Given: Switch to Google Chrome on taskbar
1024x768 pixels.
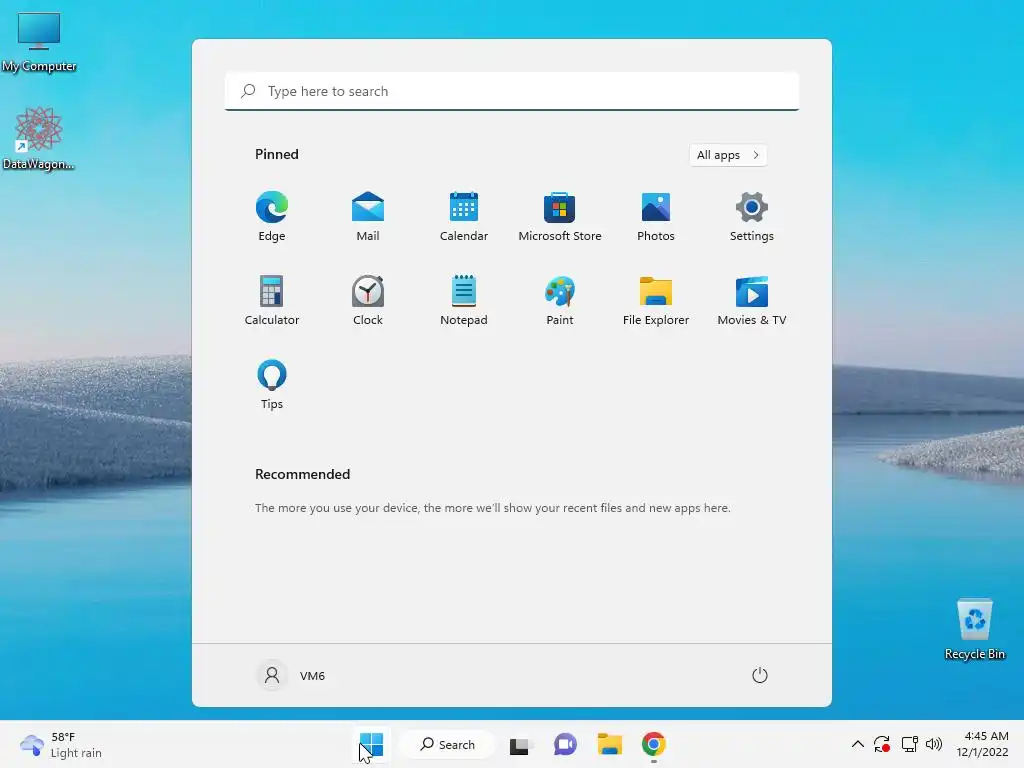Looking at the screenshot, I should (654, 744).
